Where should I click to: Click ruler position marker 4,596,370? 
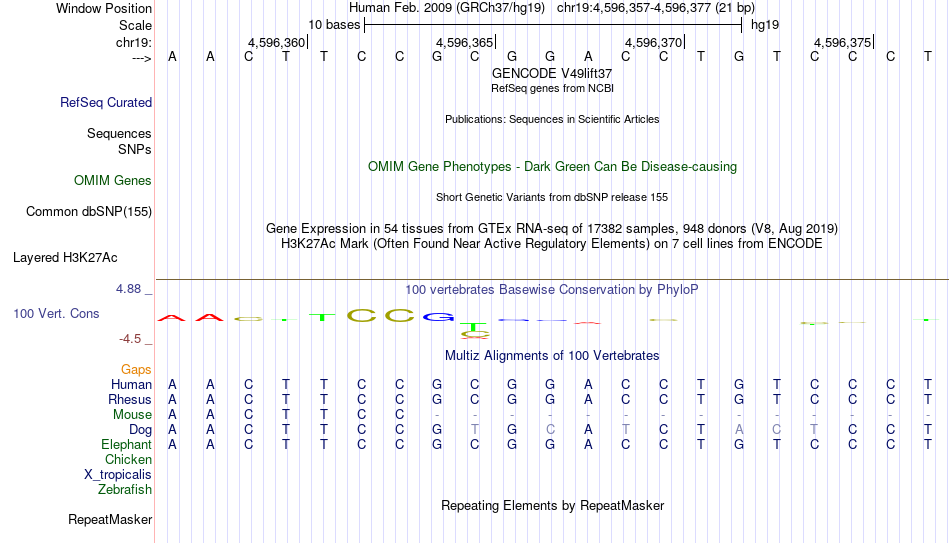point(656,42)
